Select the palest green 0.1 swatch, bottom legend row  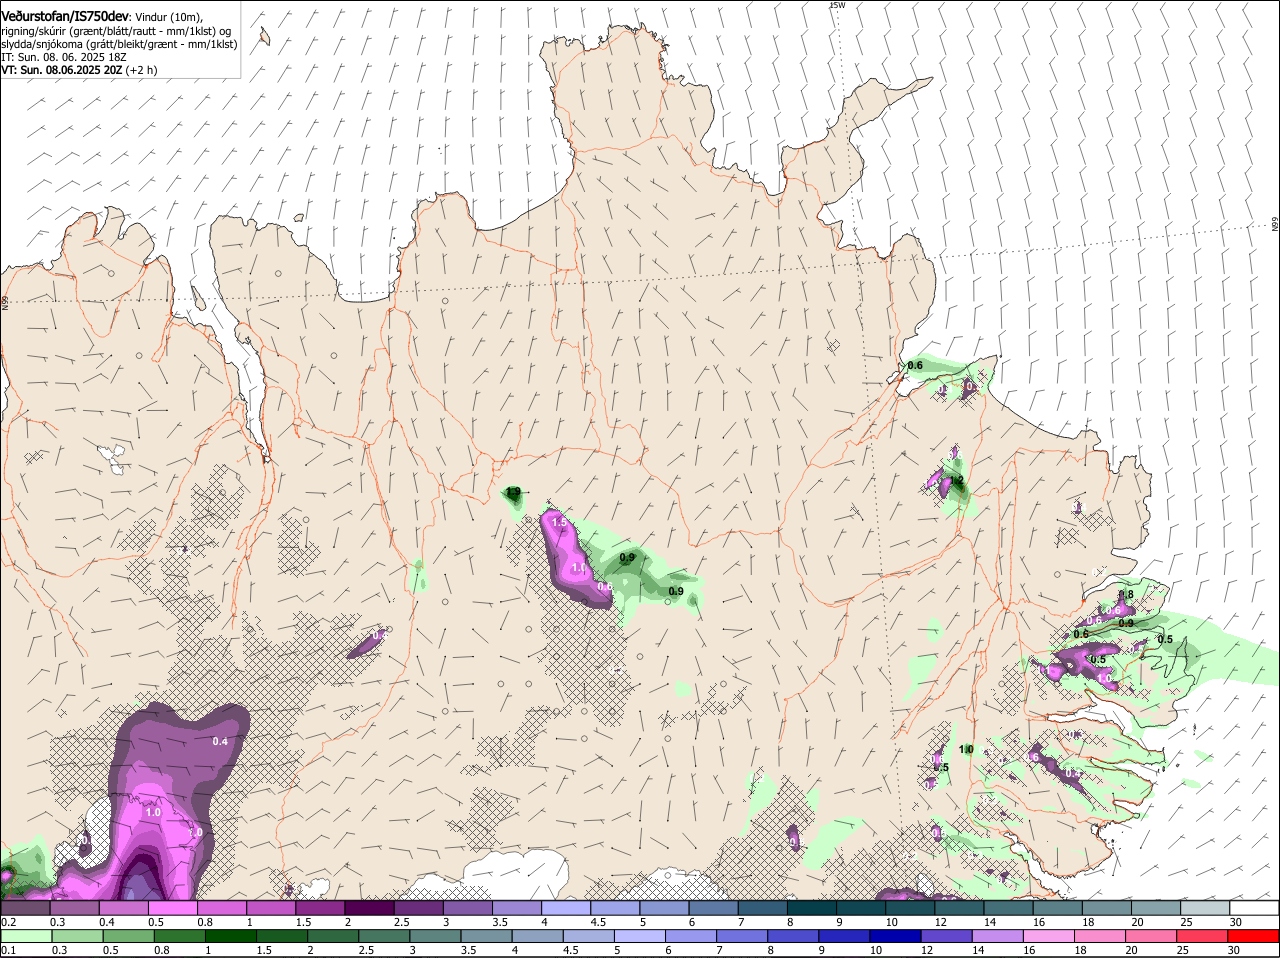25,936
